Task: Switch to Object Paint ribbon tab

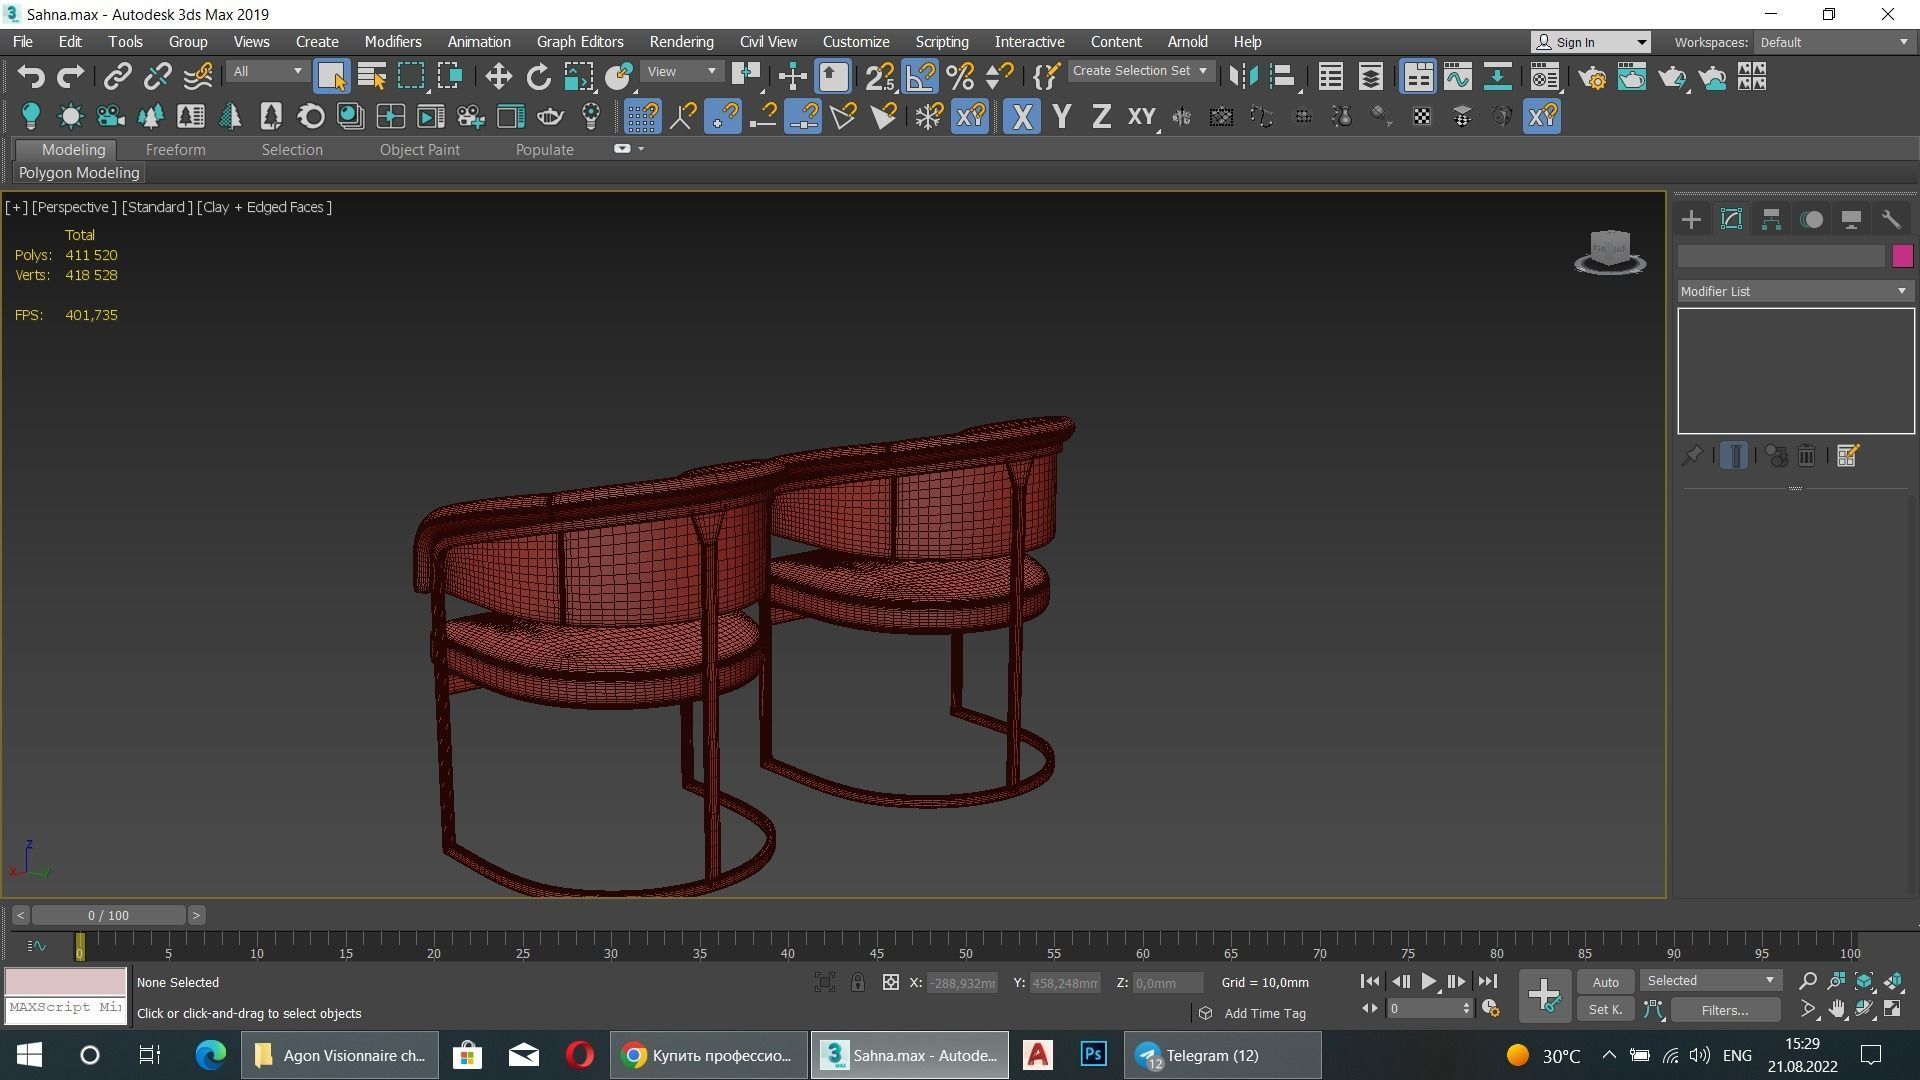Action: pyautogui.click(x=419, y=150)
